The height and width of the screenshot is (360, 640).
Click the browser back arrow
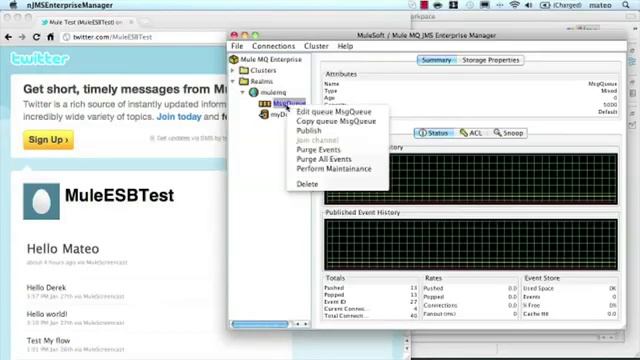[9, 37]
